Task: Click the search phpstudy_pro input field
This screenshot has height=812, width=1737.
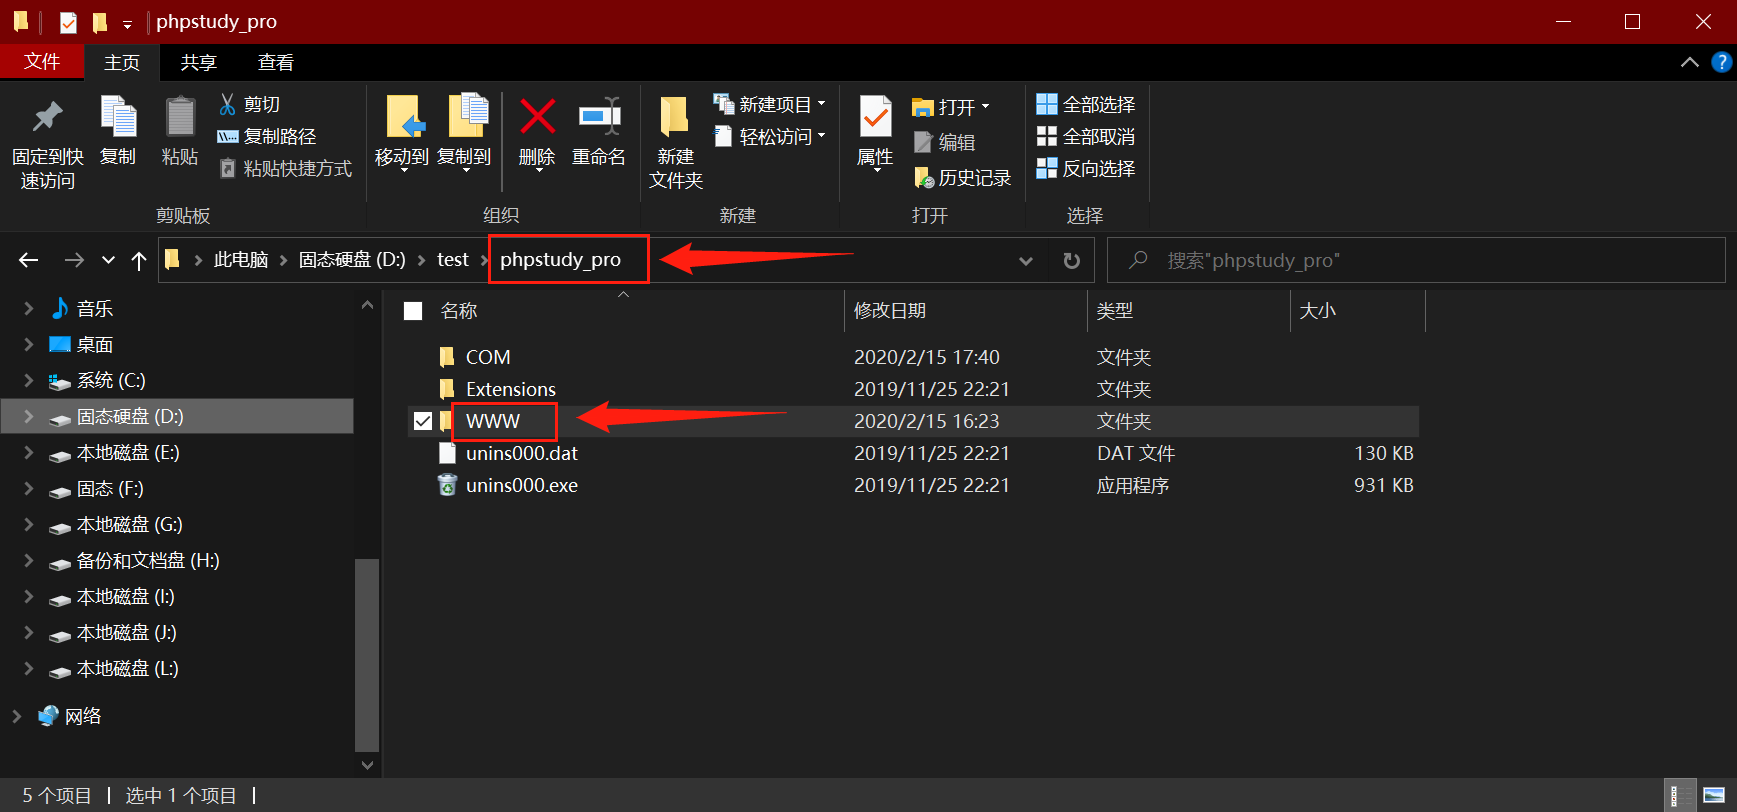Action: click(x=1416, y=260)
